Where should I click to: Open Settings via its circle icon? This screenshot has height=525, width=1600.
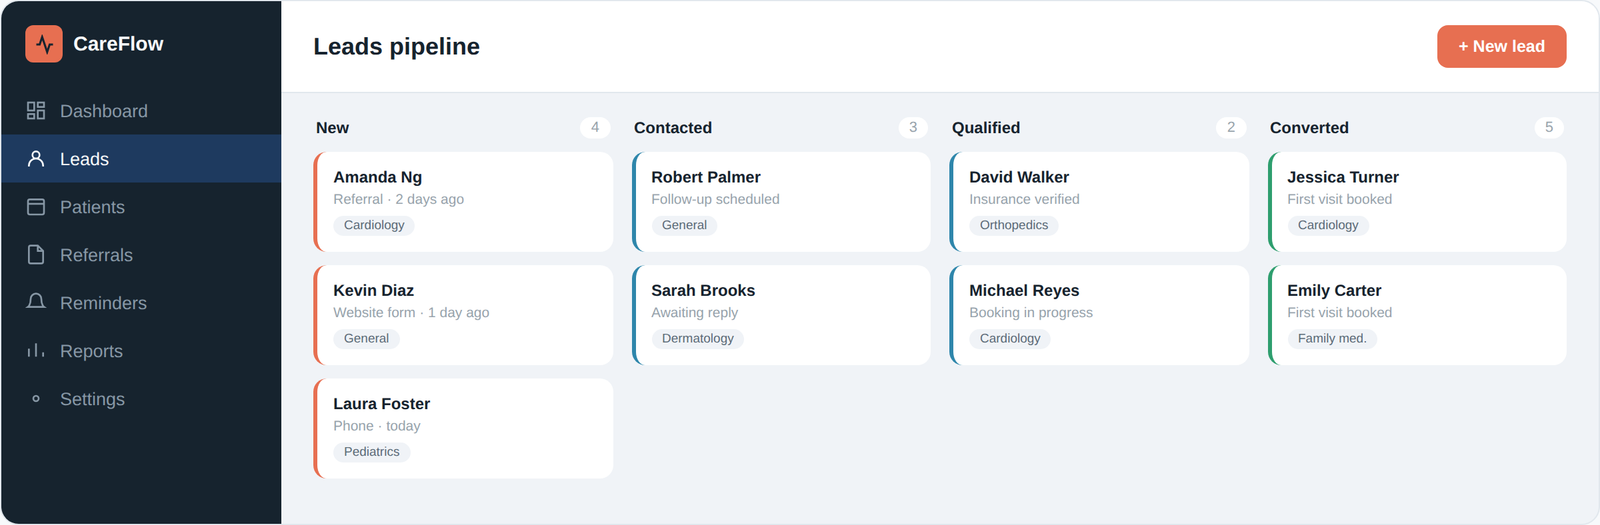tap(36, 398)
